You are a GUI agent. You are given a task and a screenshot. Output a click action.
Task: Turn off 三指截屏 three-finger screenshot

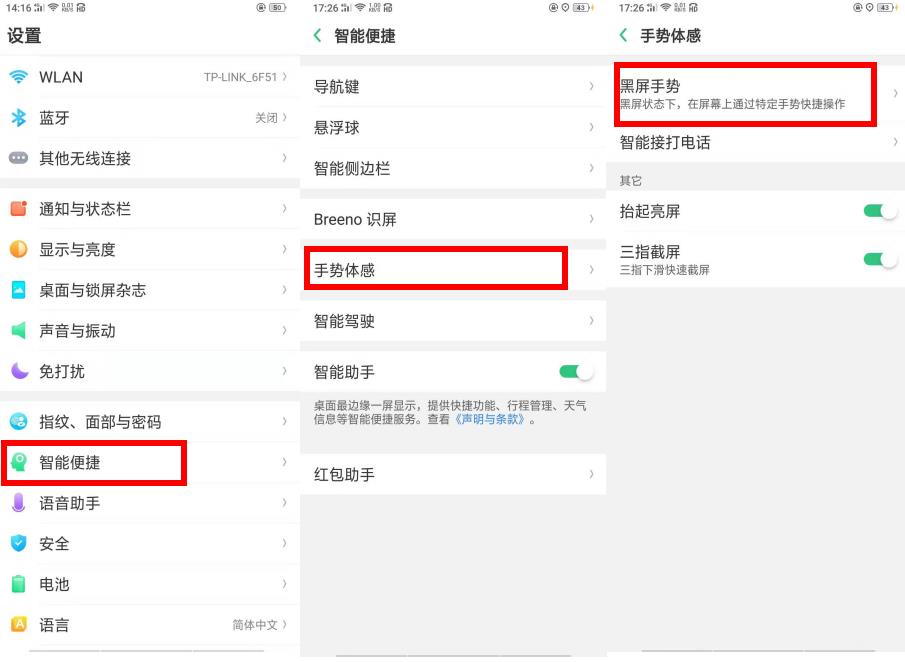point(878,258)
